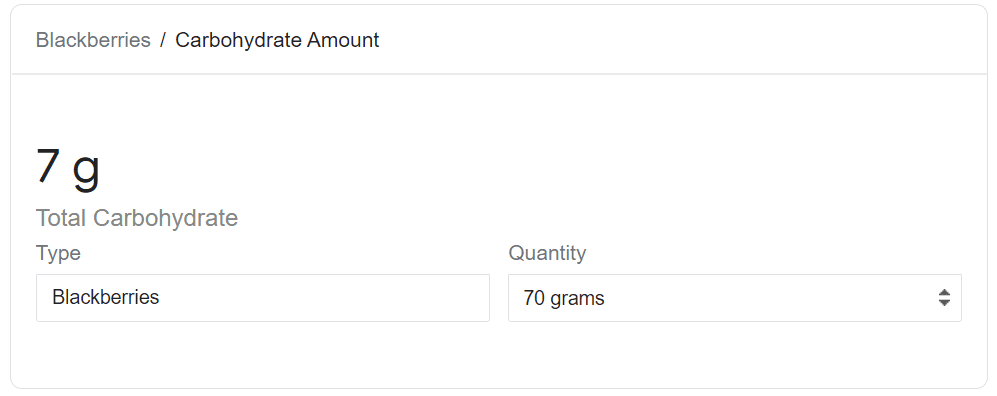Click the upward triangle in the Quantity selector
This screenshot has height=396, width=997.
(x=944, y=292)
